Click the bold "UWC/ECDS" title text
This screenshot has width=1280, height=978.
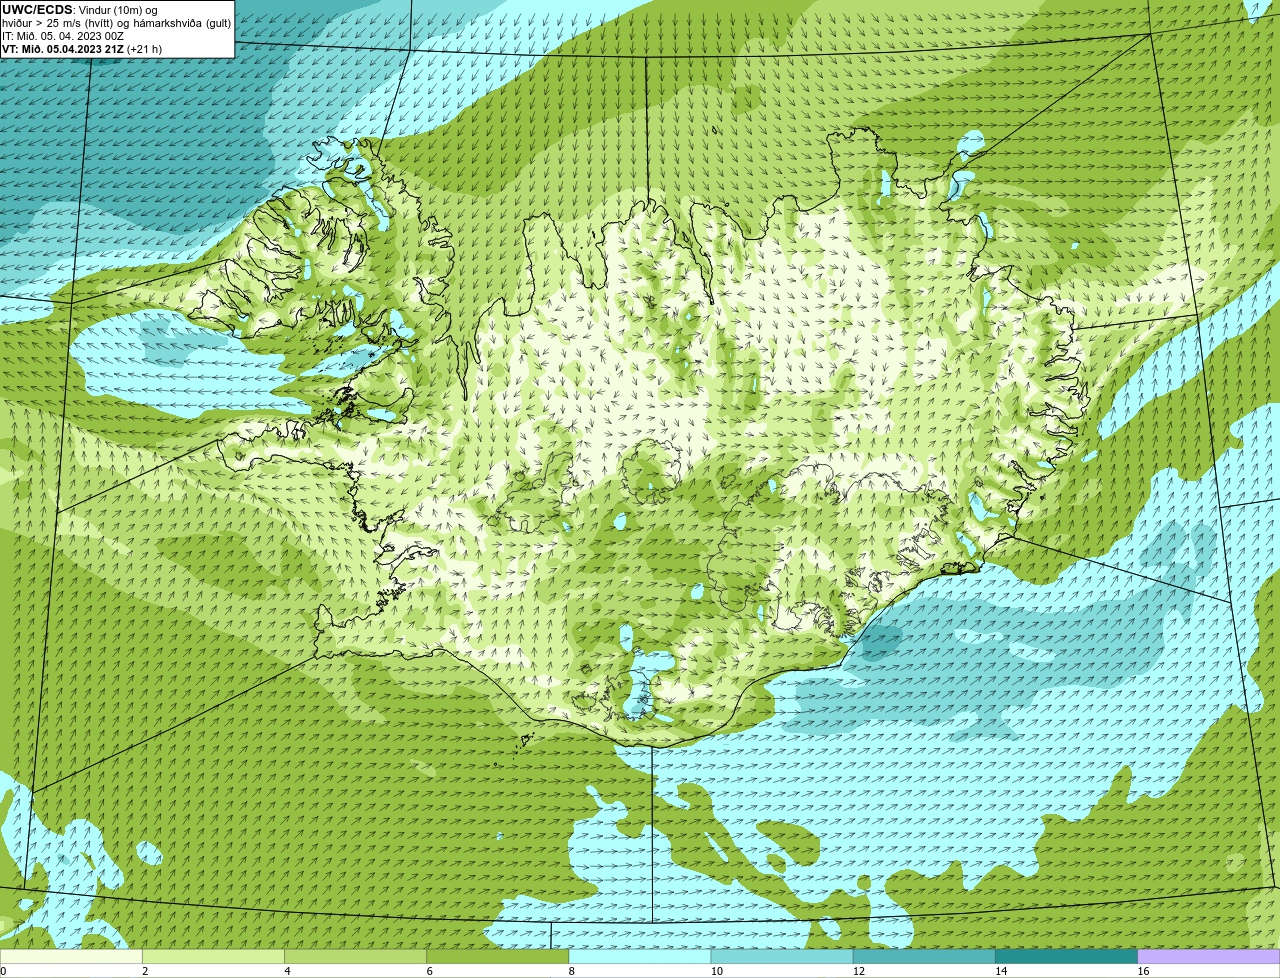coord(37,10)
